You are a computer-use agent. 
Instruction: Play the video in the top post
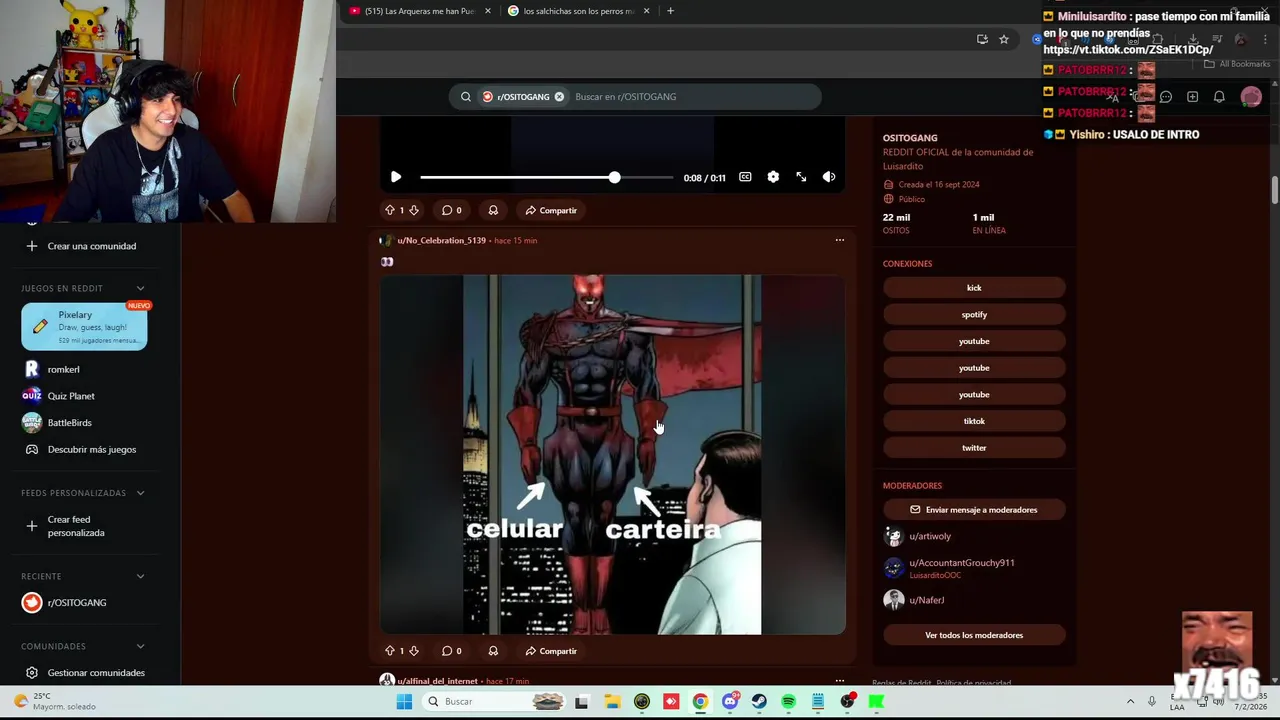(x=396, y=177)
